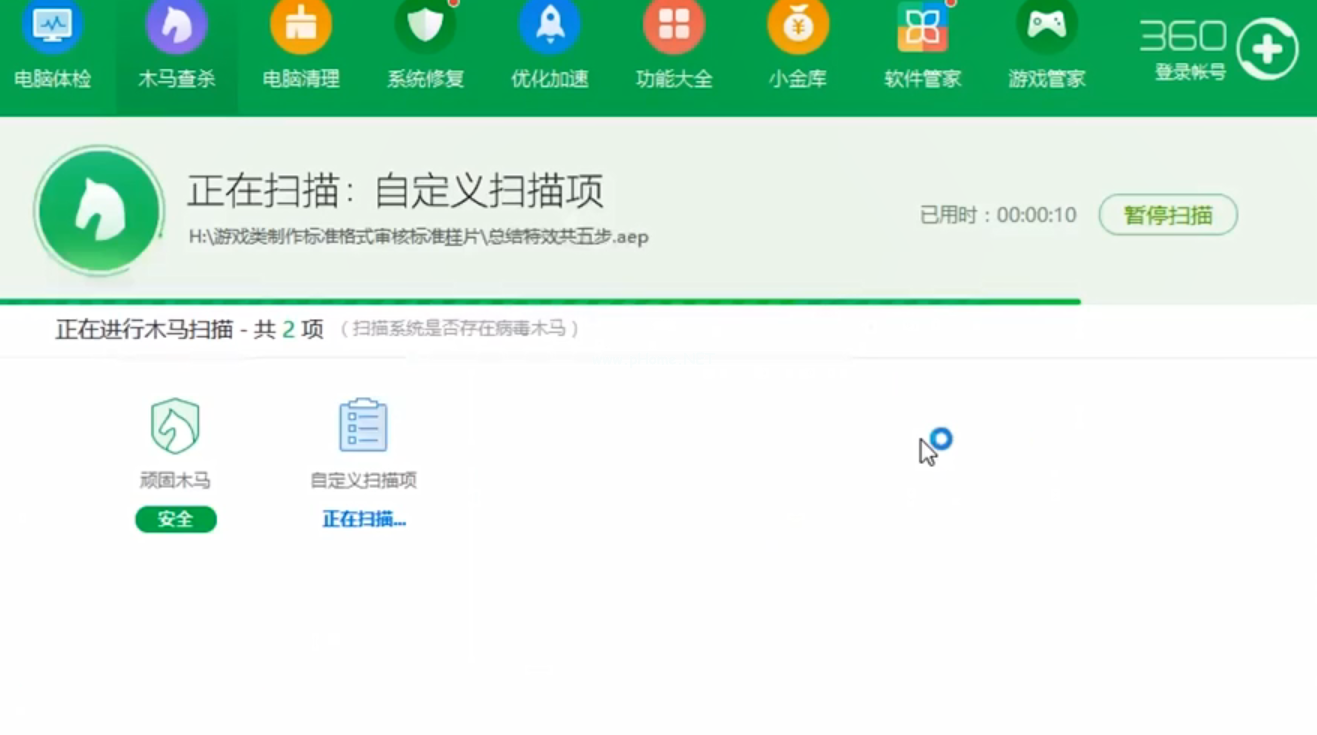The width and height of the screenshot is (1317, 735).
Task: Click the green scan progress bar
Action: 540,300
